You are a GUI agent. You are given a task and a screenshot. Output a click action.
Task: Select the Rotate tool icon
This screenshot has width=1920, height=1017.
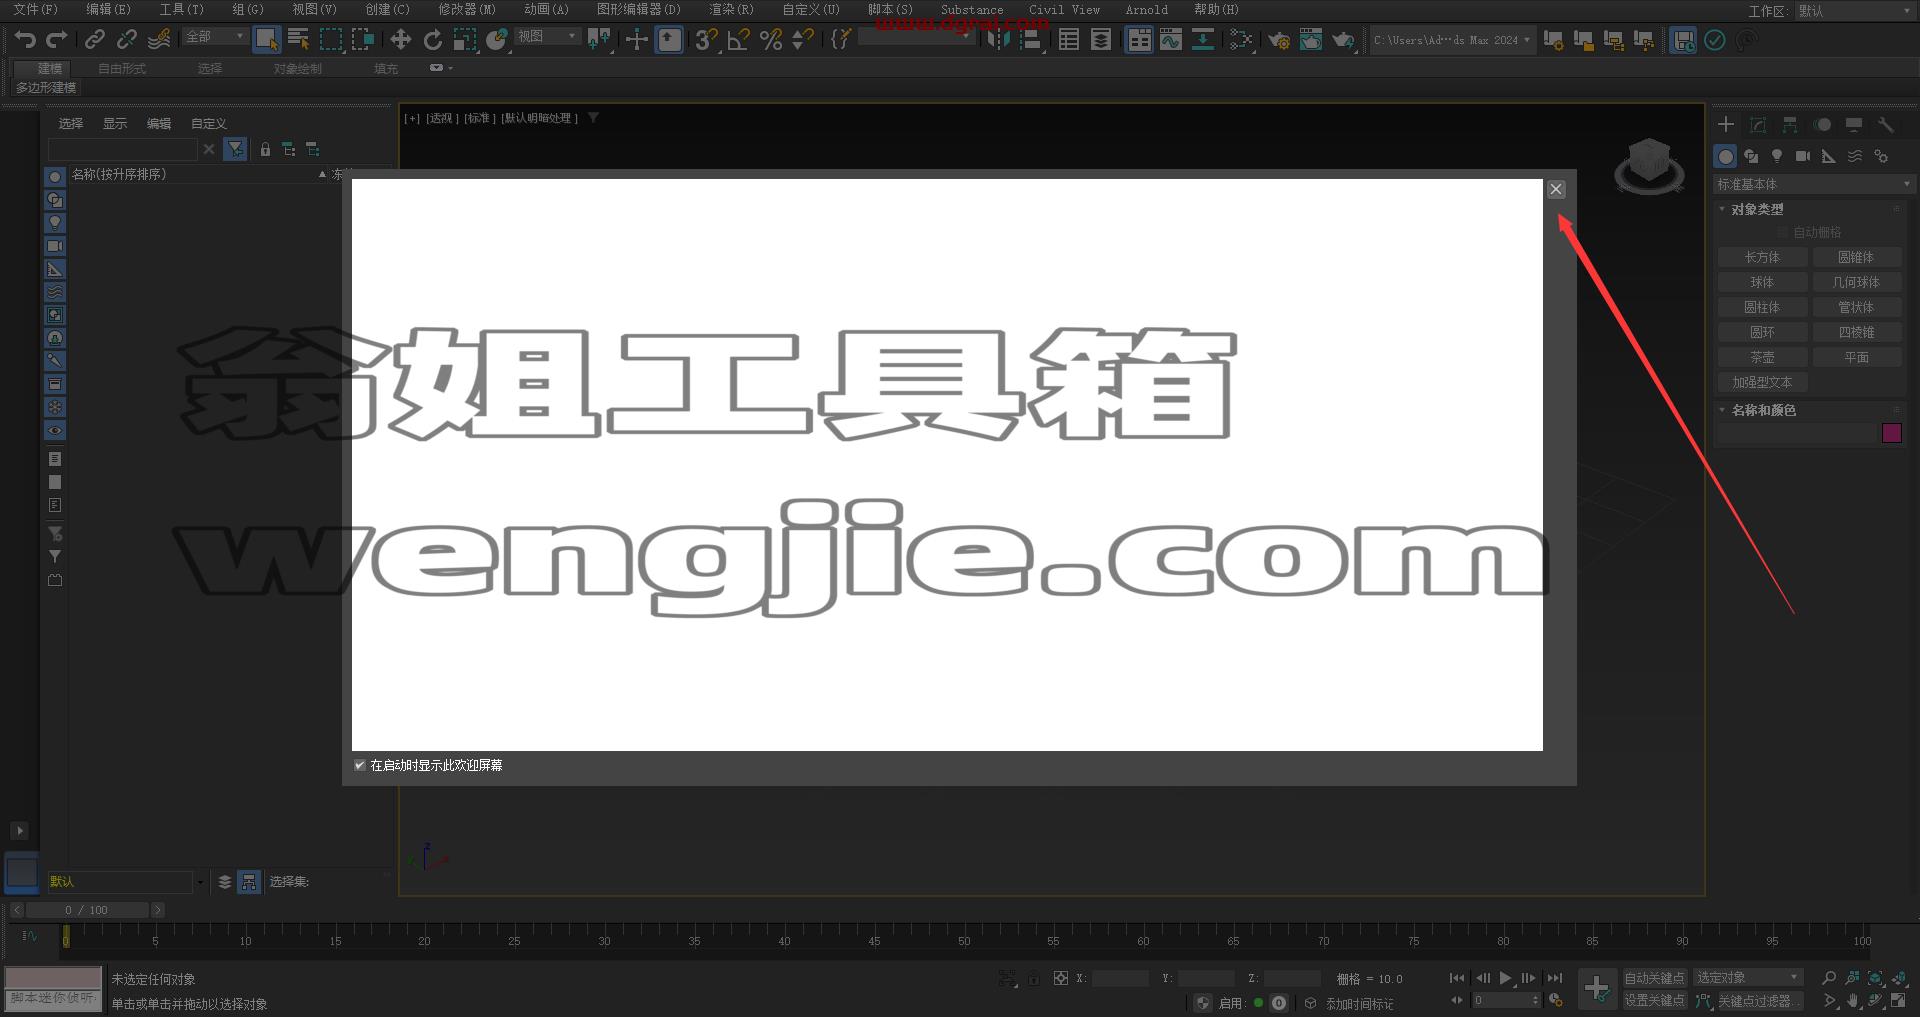433,40
